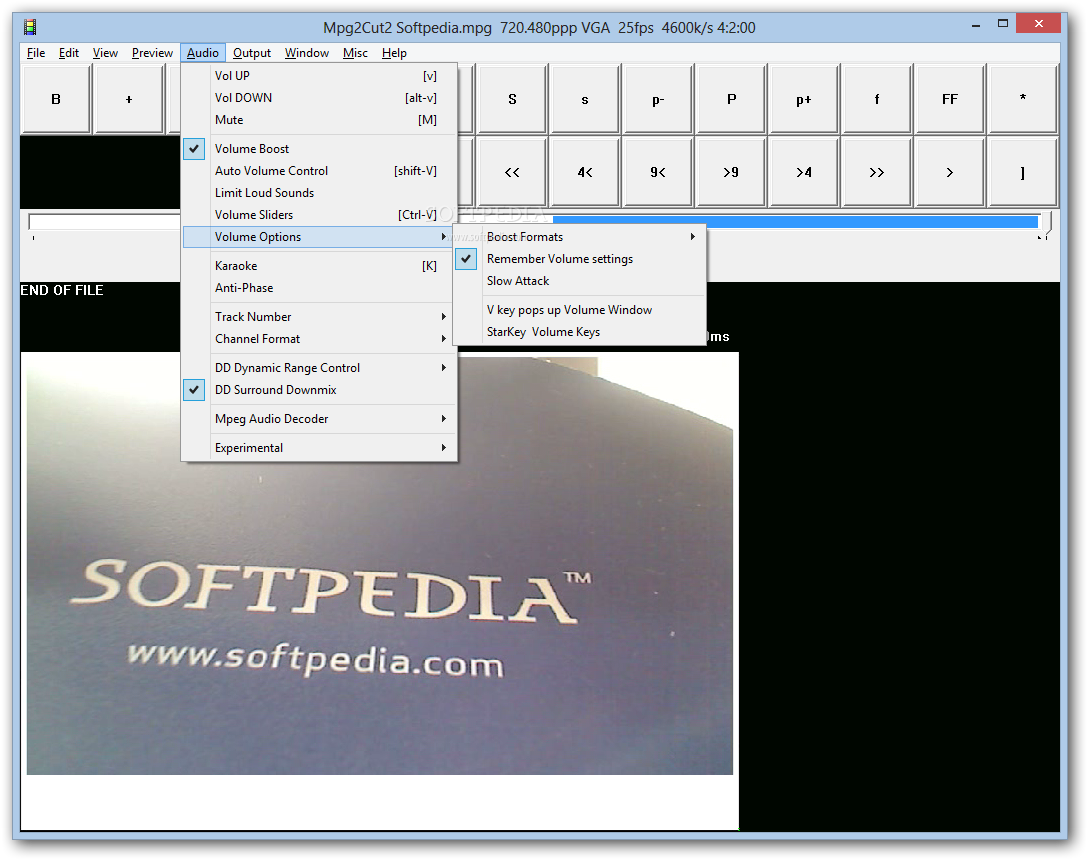
Task: Click the B toolbar button
Action: click(x=56, y=99)
